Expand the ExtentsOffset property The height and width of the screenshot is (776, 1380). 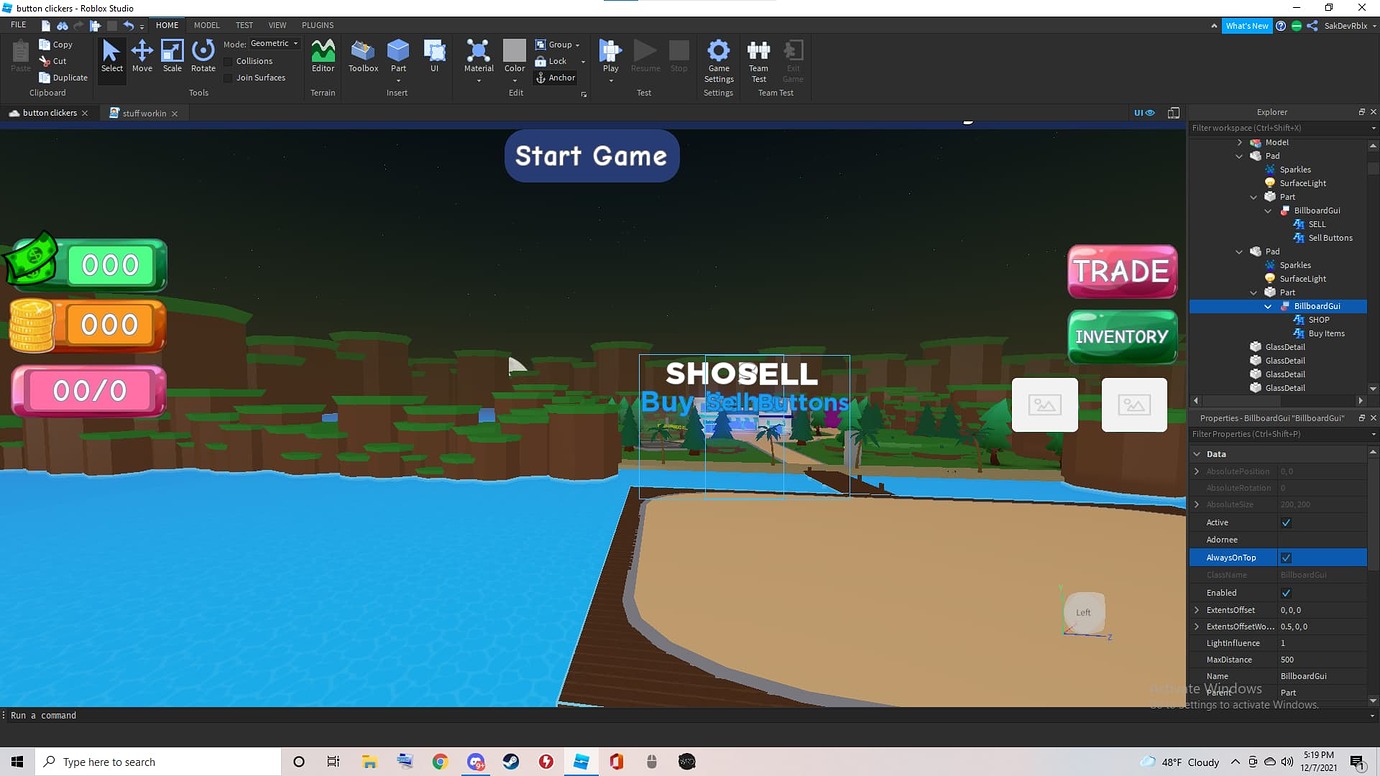[1197, 610]
